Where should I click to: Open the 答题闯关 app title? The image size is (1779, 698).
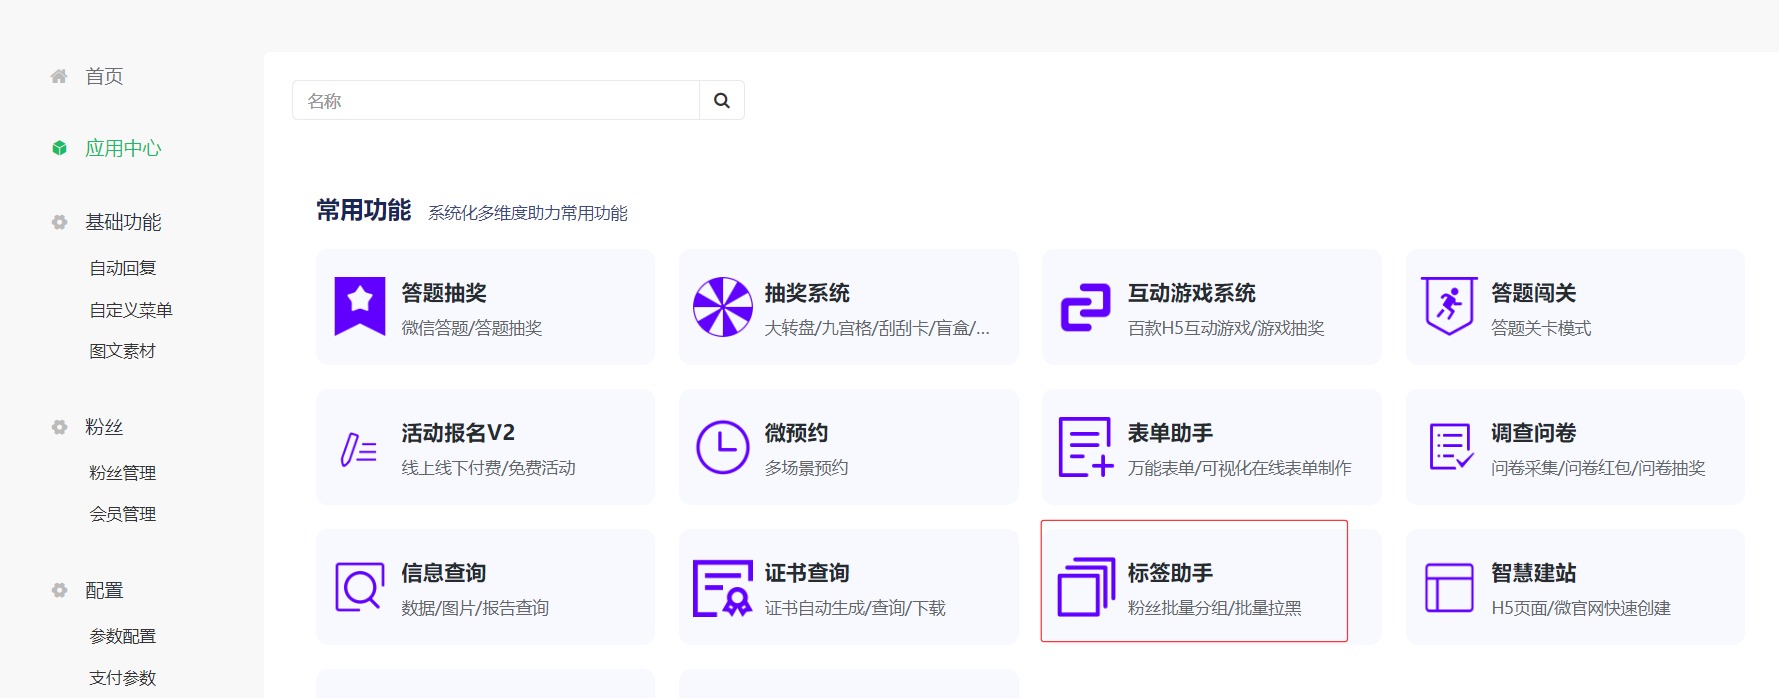[1533, 293]
